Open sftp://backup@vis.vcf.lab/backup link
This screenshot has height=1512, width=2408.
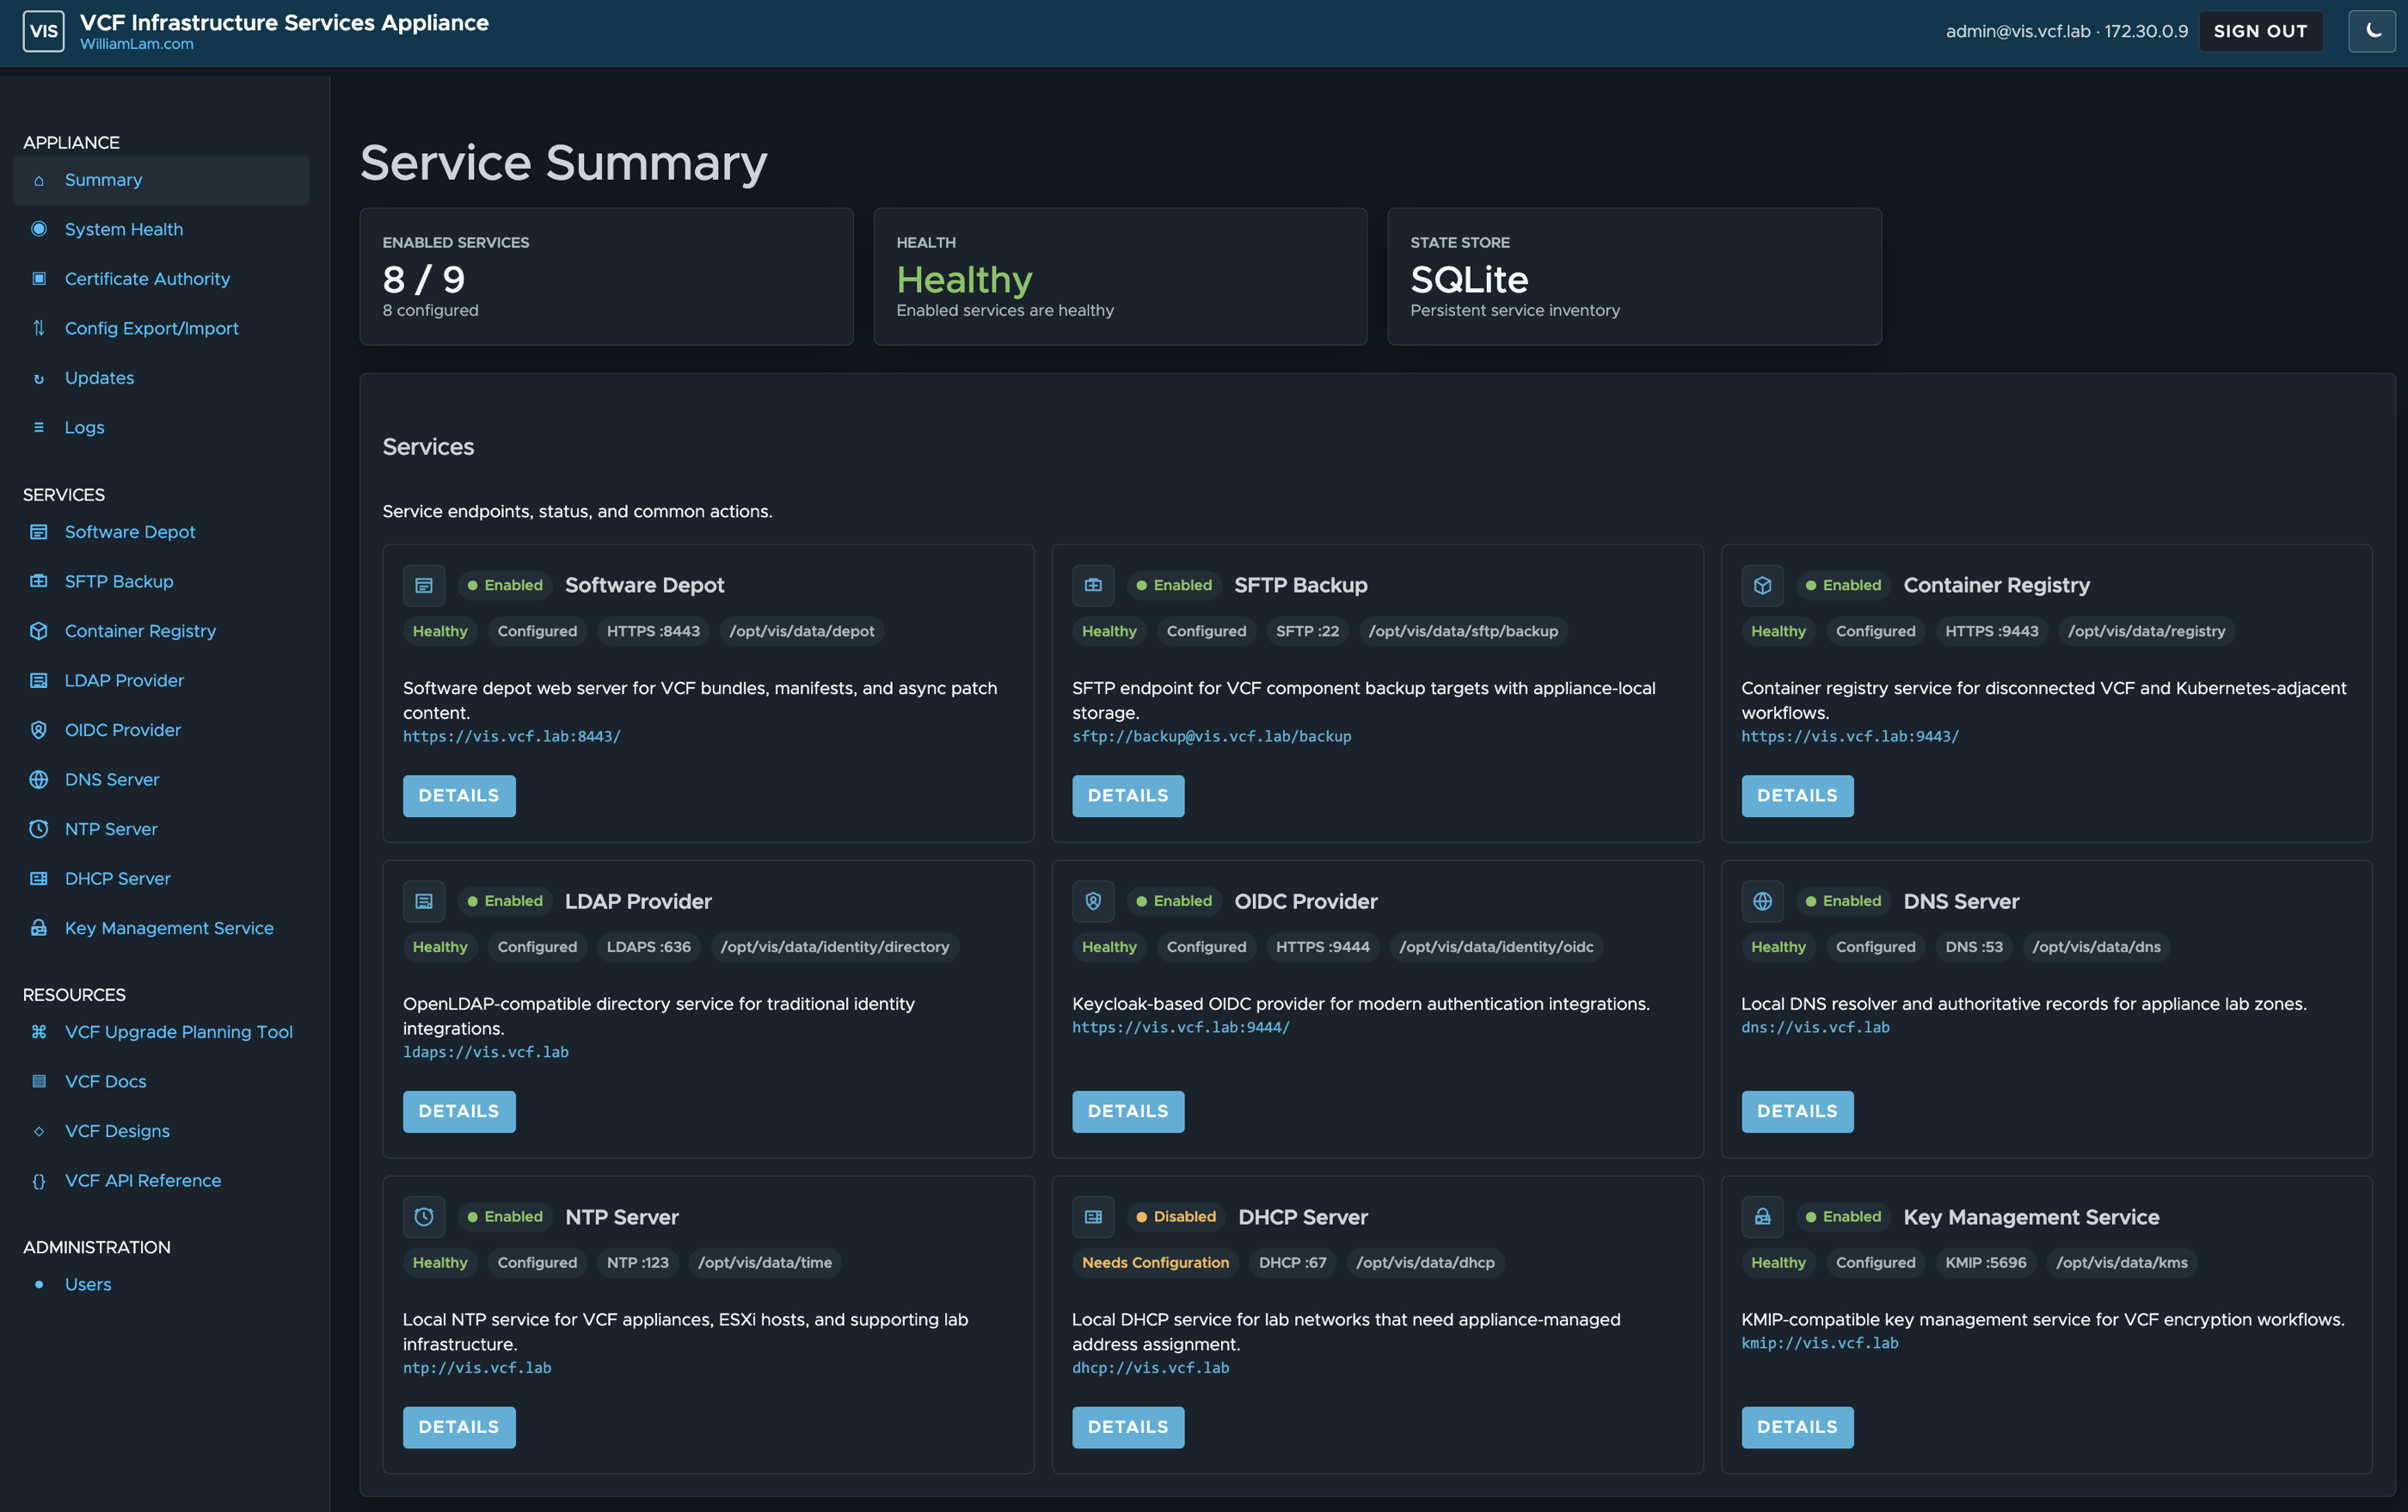pyautogui.click(x=1211, y=736)
